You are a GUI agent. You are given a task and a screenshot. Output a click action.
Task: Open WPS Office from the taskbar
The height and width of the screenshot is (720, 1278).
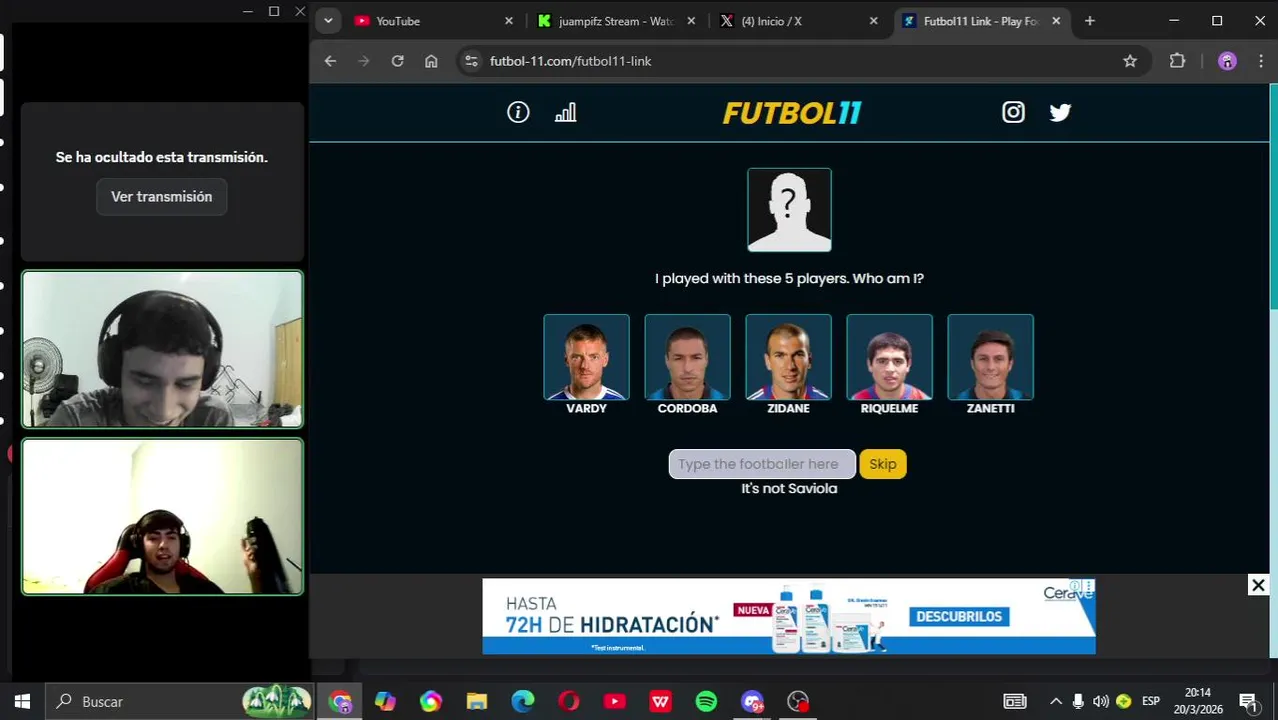coord(661,702)
